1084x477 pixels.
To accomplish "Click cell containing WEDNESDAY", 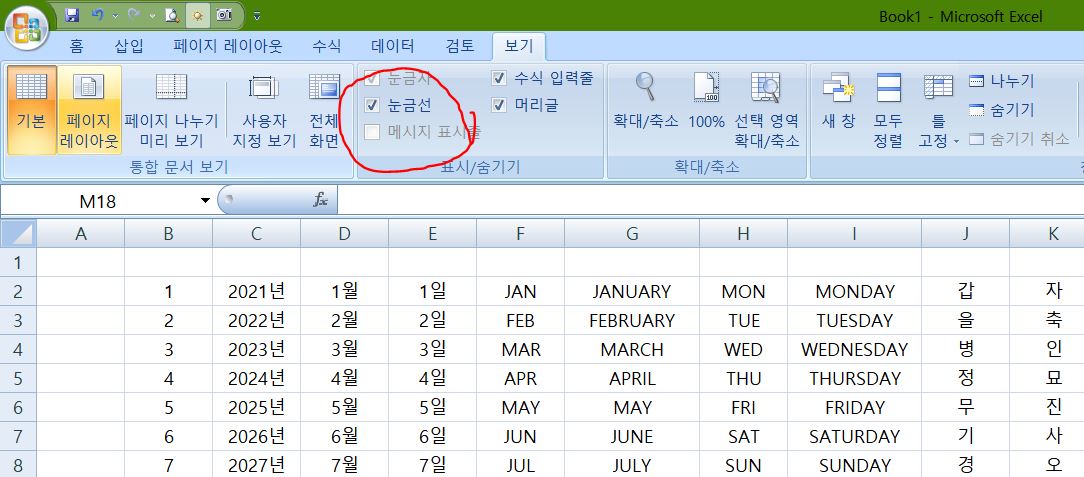I will point(854,350).
